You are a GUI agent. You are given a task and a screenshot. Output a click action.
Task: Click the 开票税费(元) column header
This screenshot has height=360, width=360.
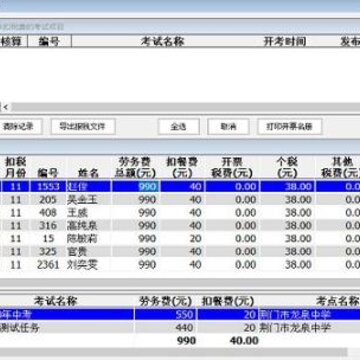tap(231, 167)
